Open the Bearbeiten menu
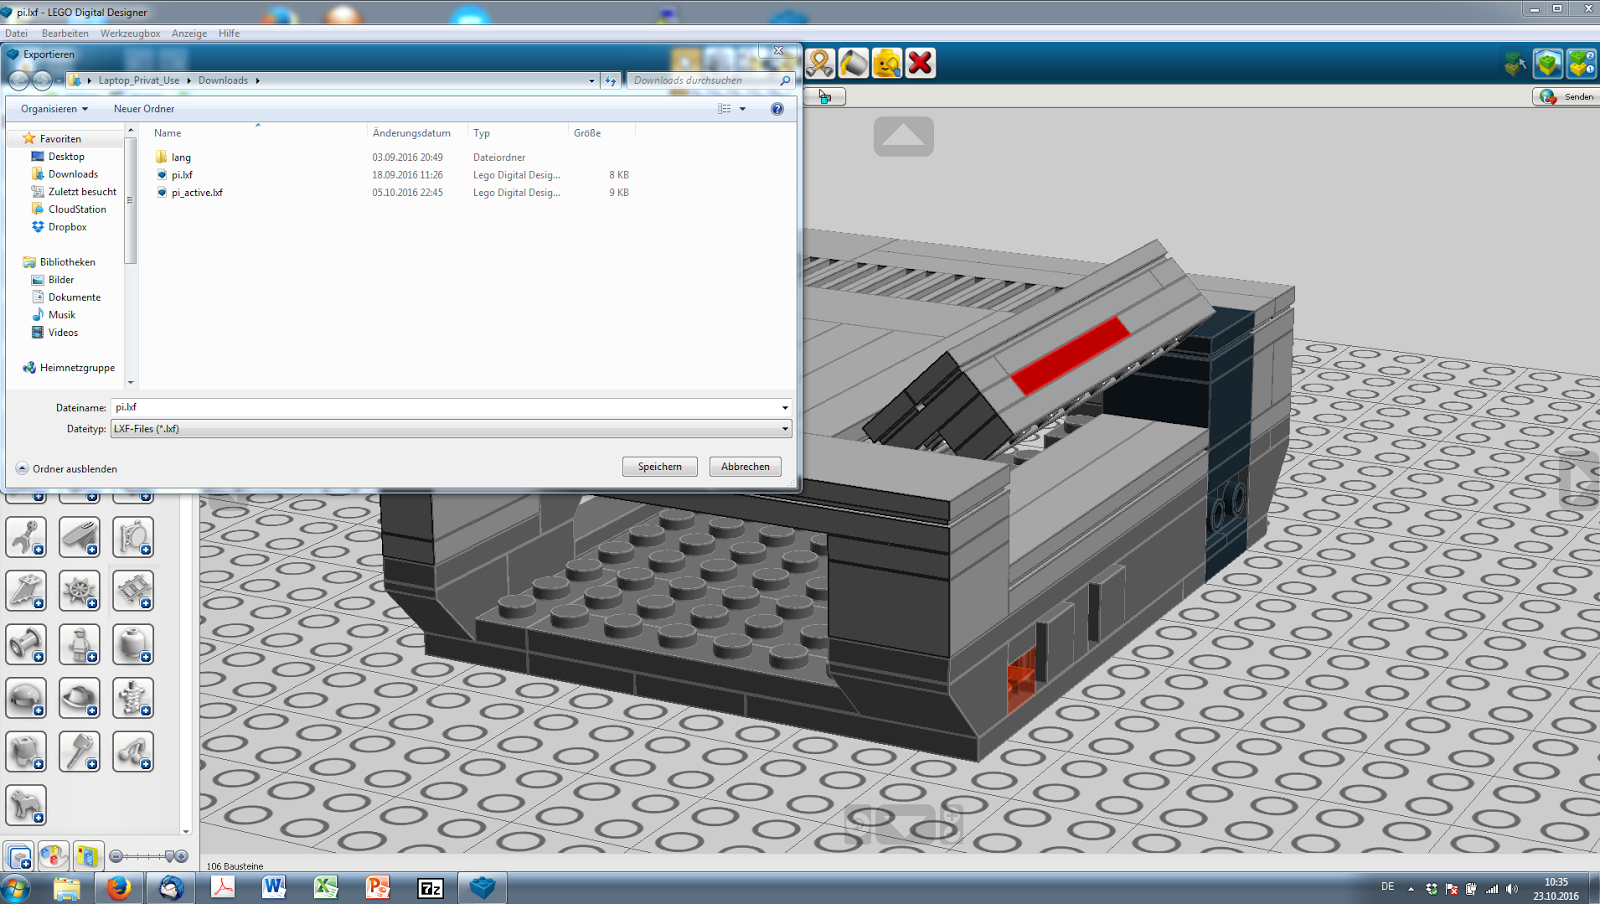Image resolution: width=1600 pixels, height=904 pixels. (65, 33)
